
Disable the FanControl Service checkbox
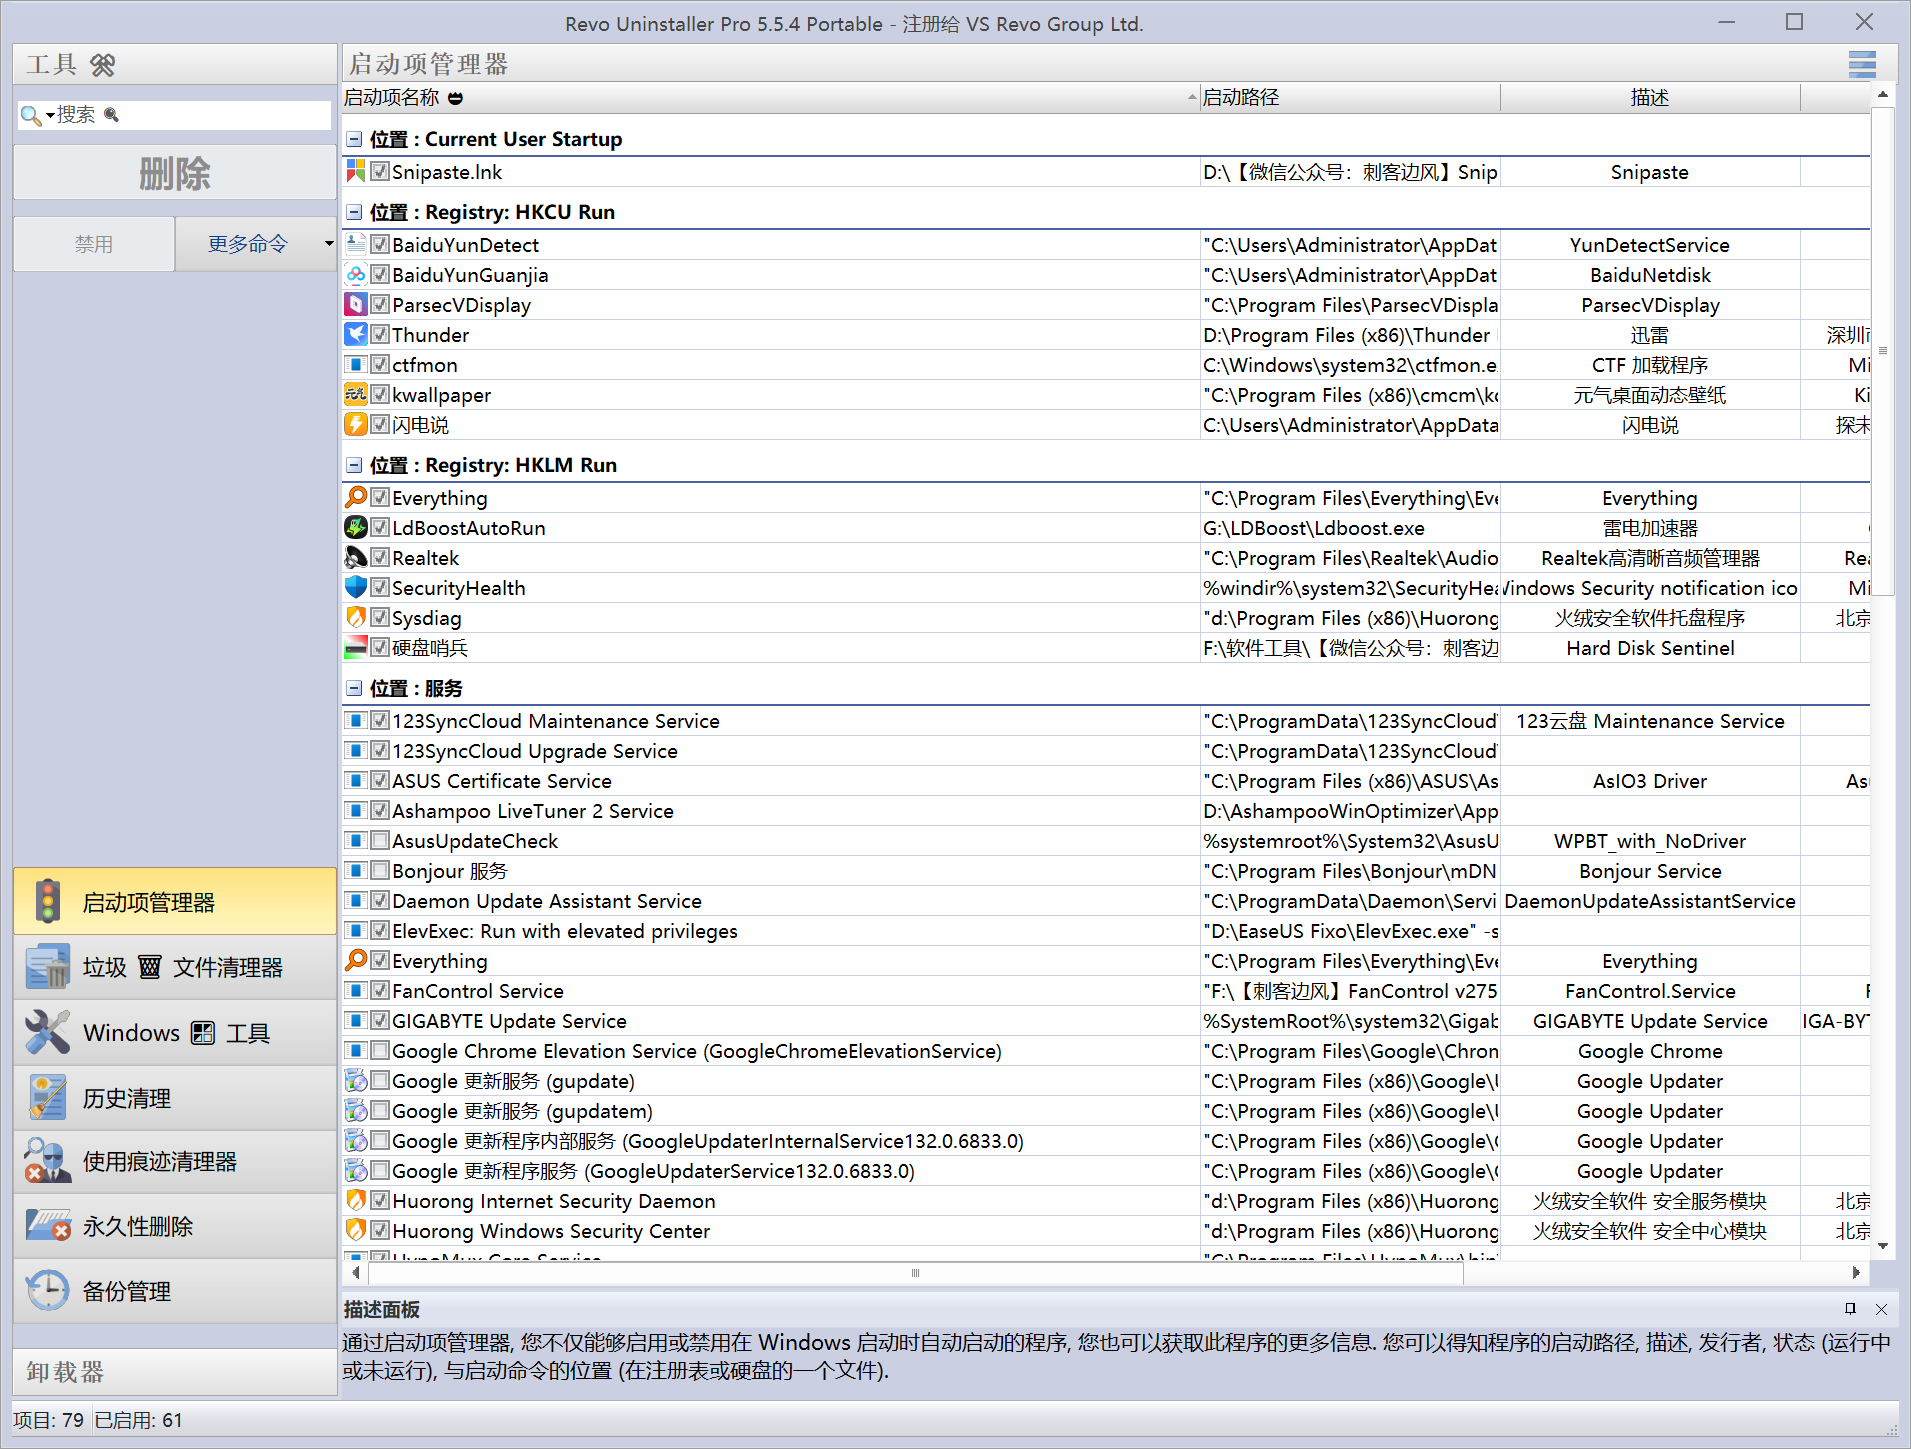pos(380,990)
